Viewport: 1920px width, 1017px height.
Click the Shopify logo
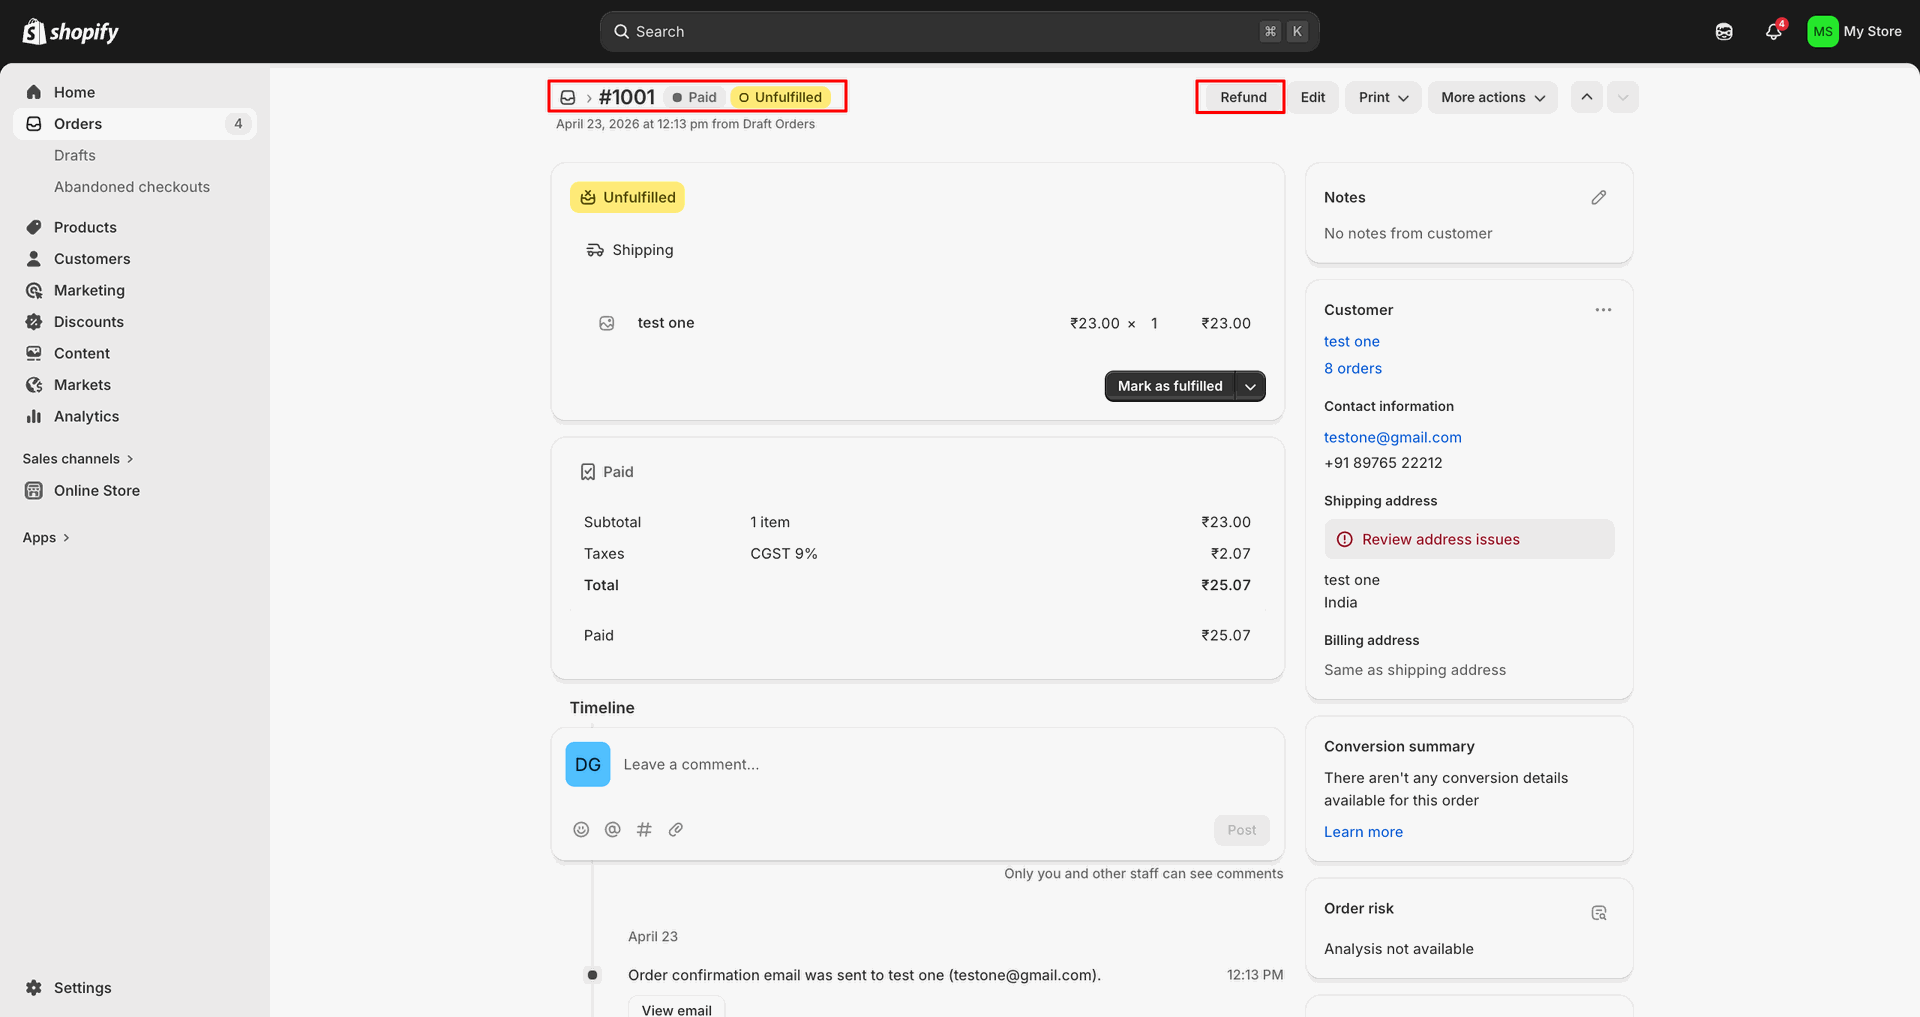pos(70,32)
